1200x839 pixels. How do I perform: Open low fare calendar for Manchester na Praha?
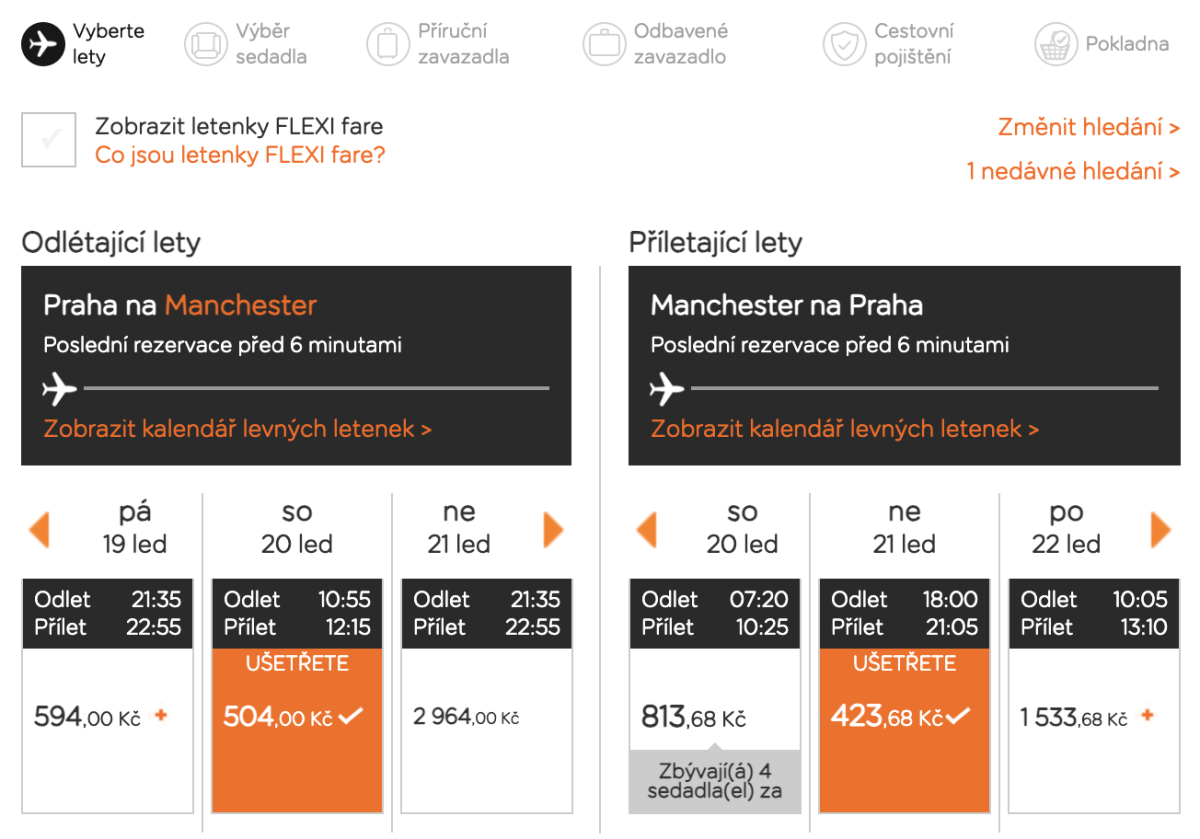coord(845,429)
